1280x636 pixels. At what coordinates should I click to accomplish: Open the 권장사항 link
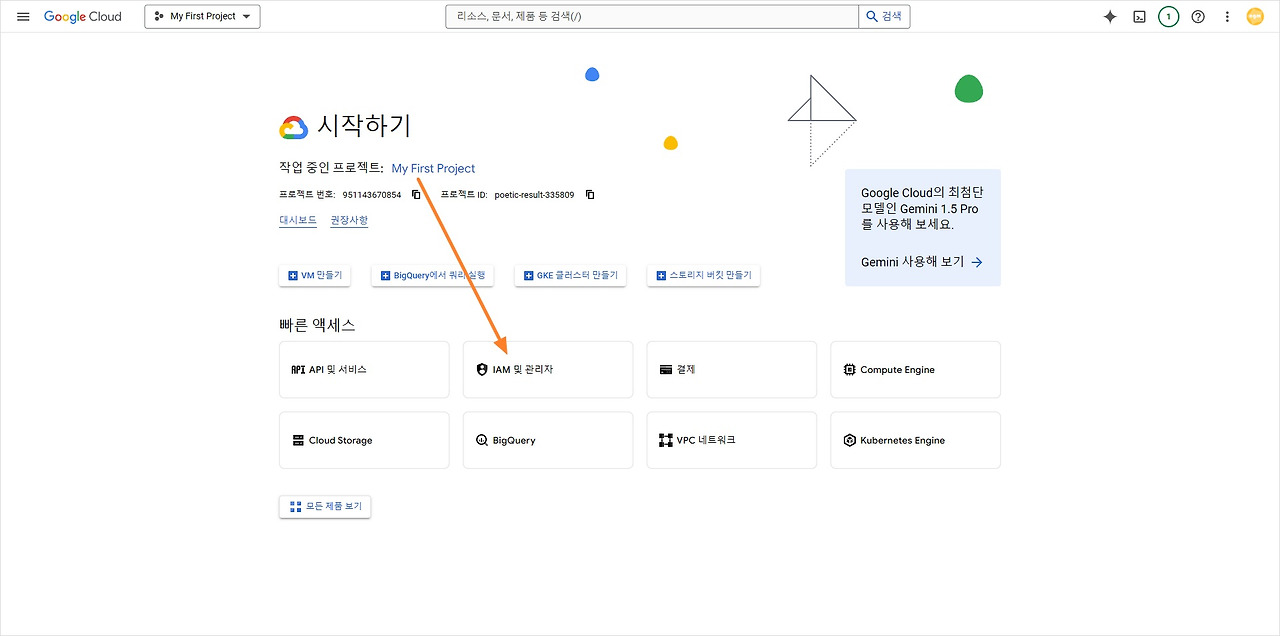click(349, 220)
